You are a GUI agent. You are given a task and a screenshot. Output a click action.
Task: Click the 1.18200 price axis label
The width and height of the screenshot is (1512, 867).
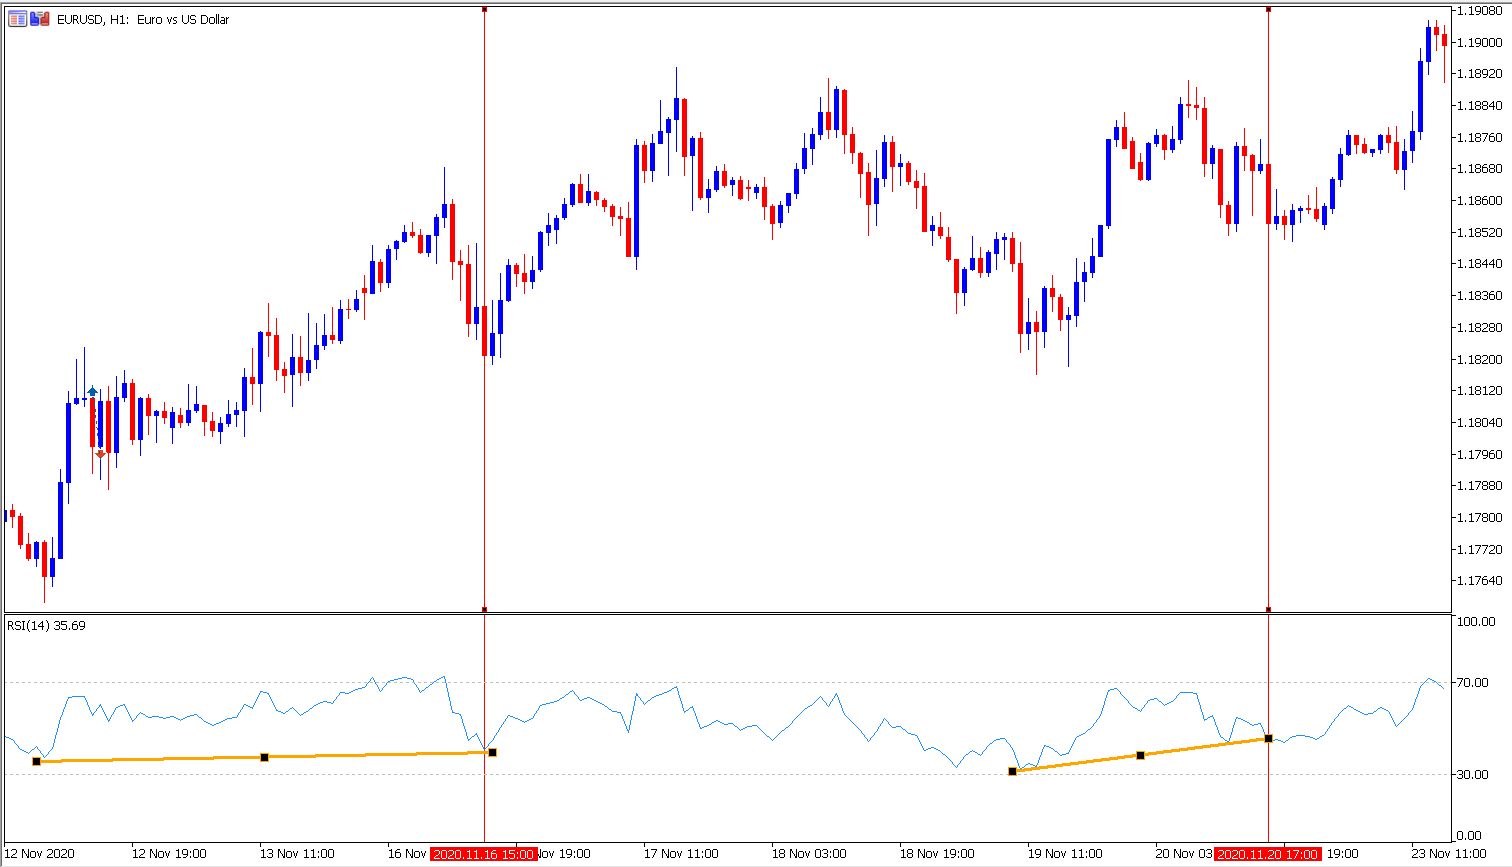click(x=1480, y=359)
